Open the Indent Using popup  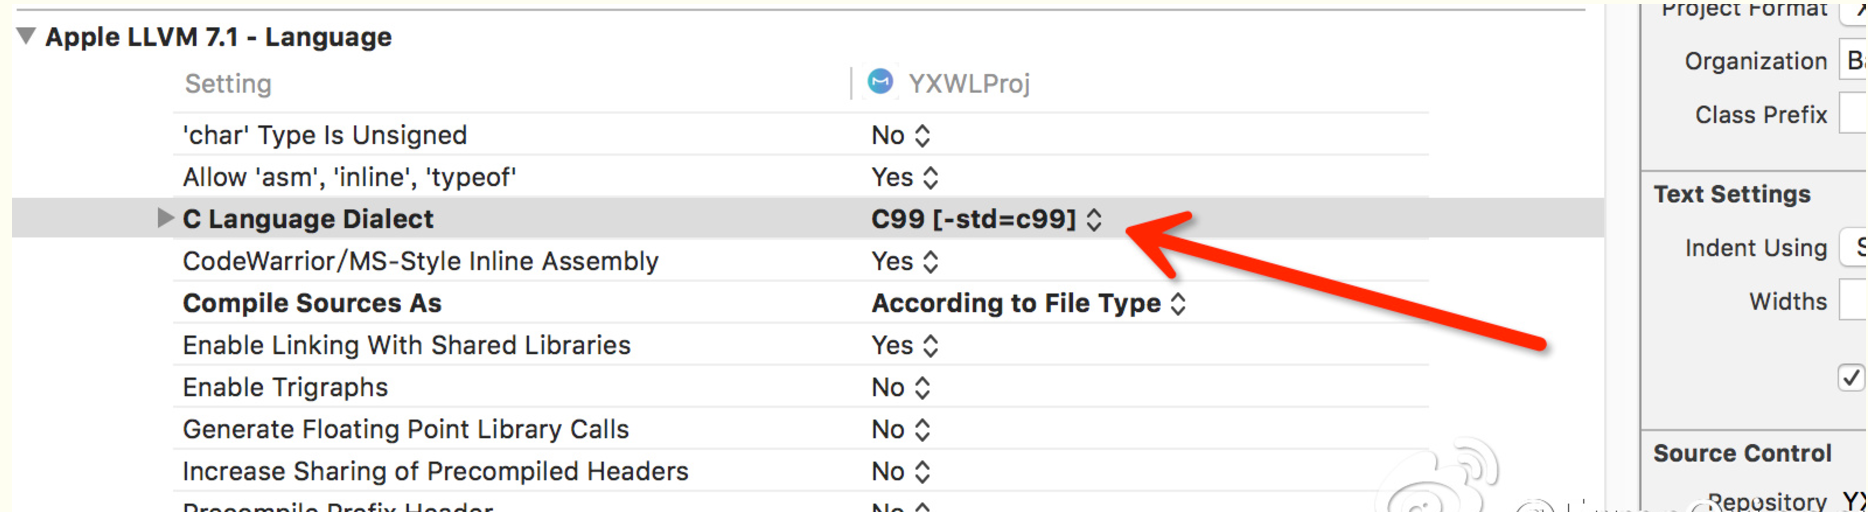coord(1853,247)
